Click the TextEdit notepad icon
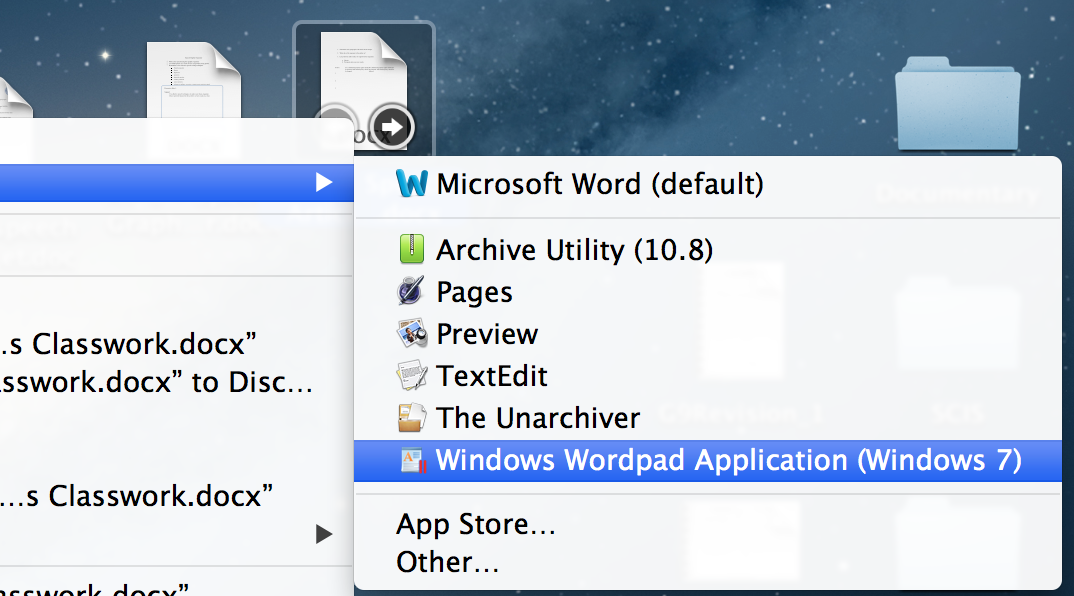The image size is (1074, 596). pyautogui.click(x=412, y=375)
